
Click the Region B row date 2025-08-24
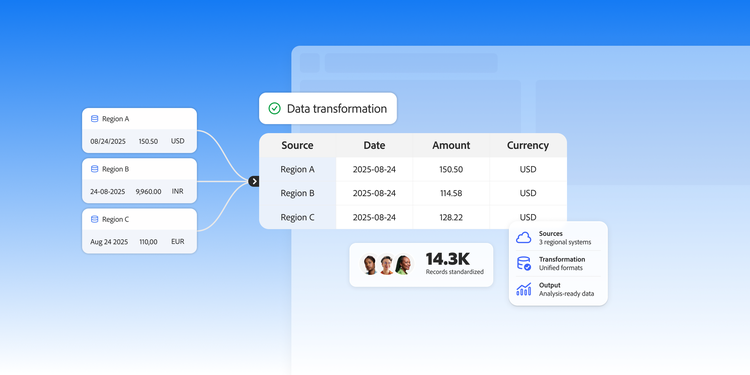tap(374, 193)
